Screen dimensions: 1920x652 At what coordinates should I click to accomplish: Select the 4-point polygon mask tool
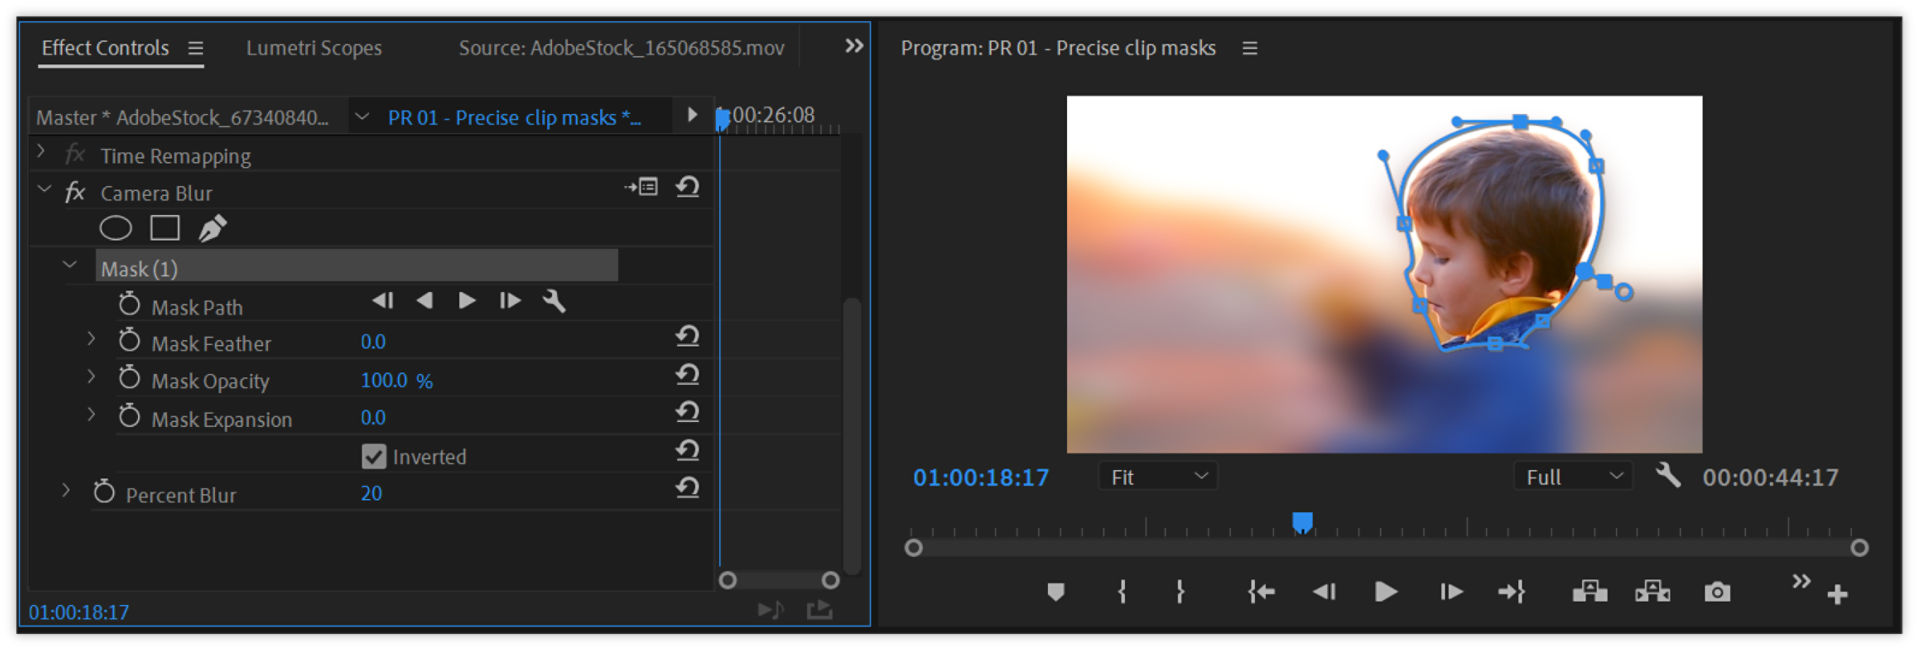[165, 228]
